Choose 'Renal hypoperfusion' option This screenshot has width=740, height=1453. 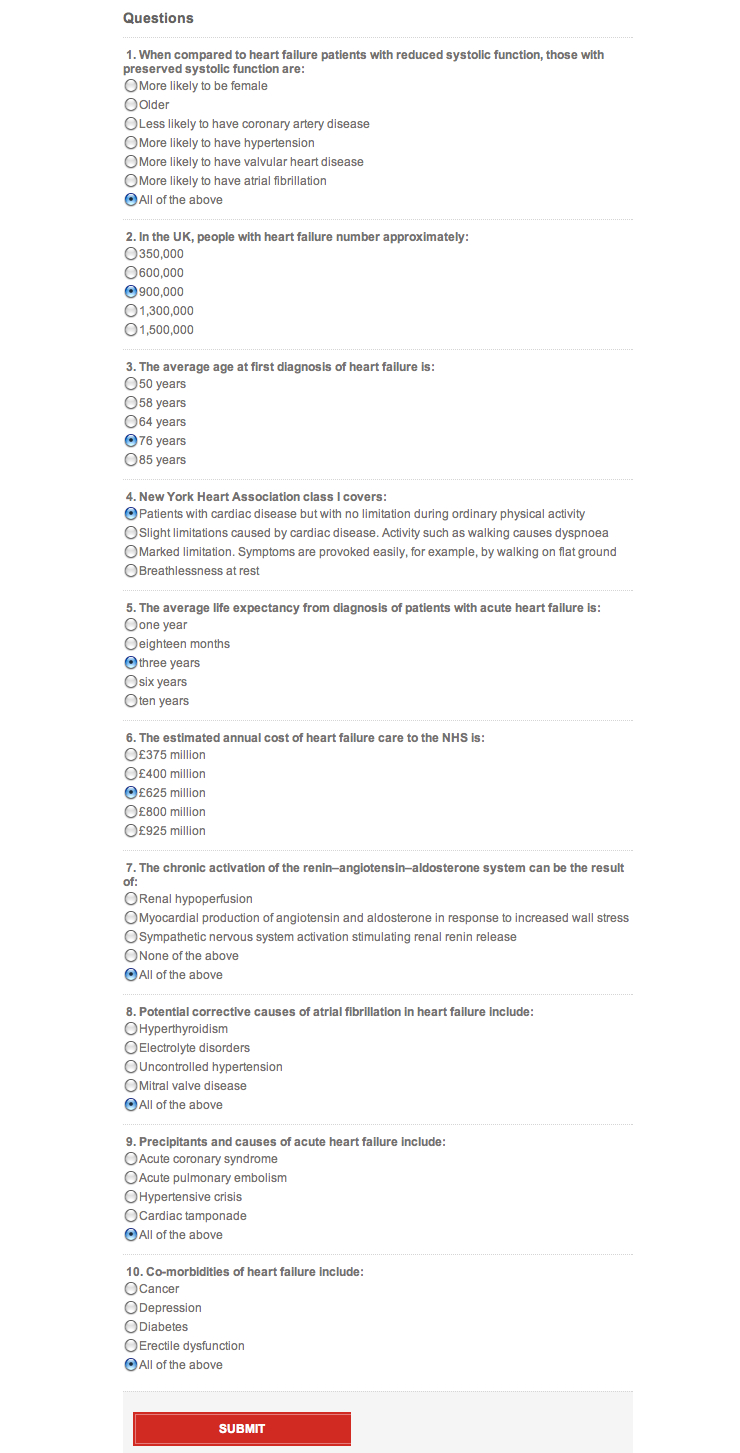click(x=131, y=899)
